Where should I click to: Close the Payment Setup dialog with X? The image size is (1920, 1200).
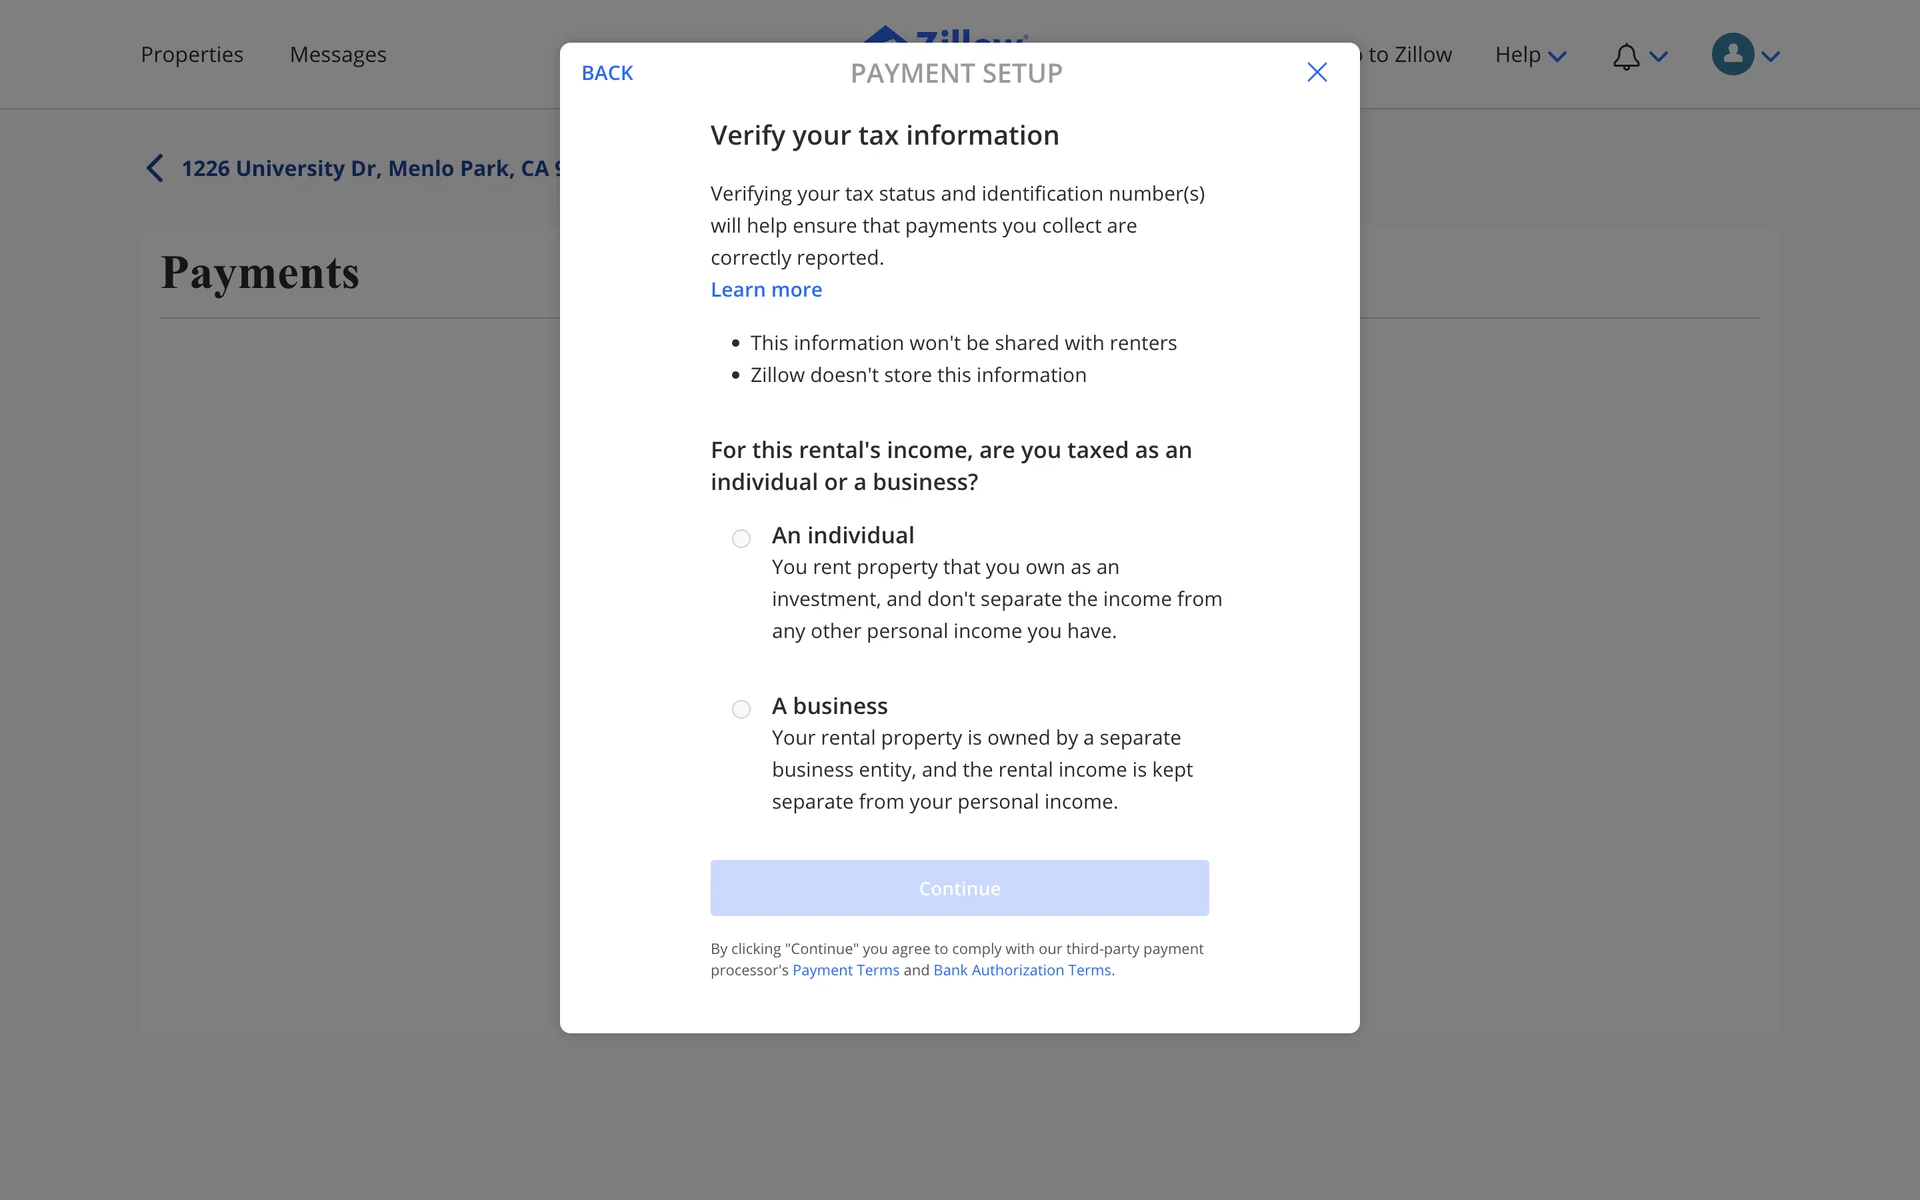coord(1317,72)
